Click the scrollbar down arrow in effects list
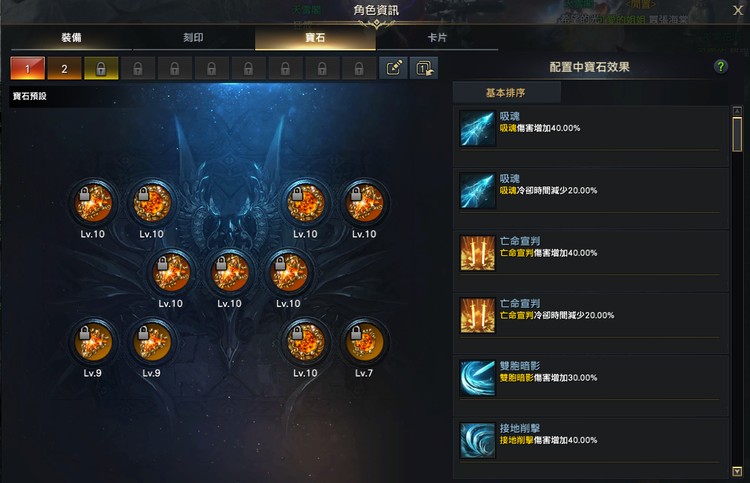 [x=737, y=472]
